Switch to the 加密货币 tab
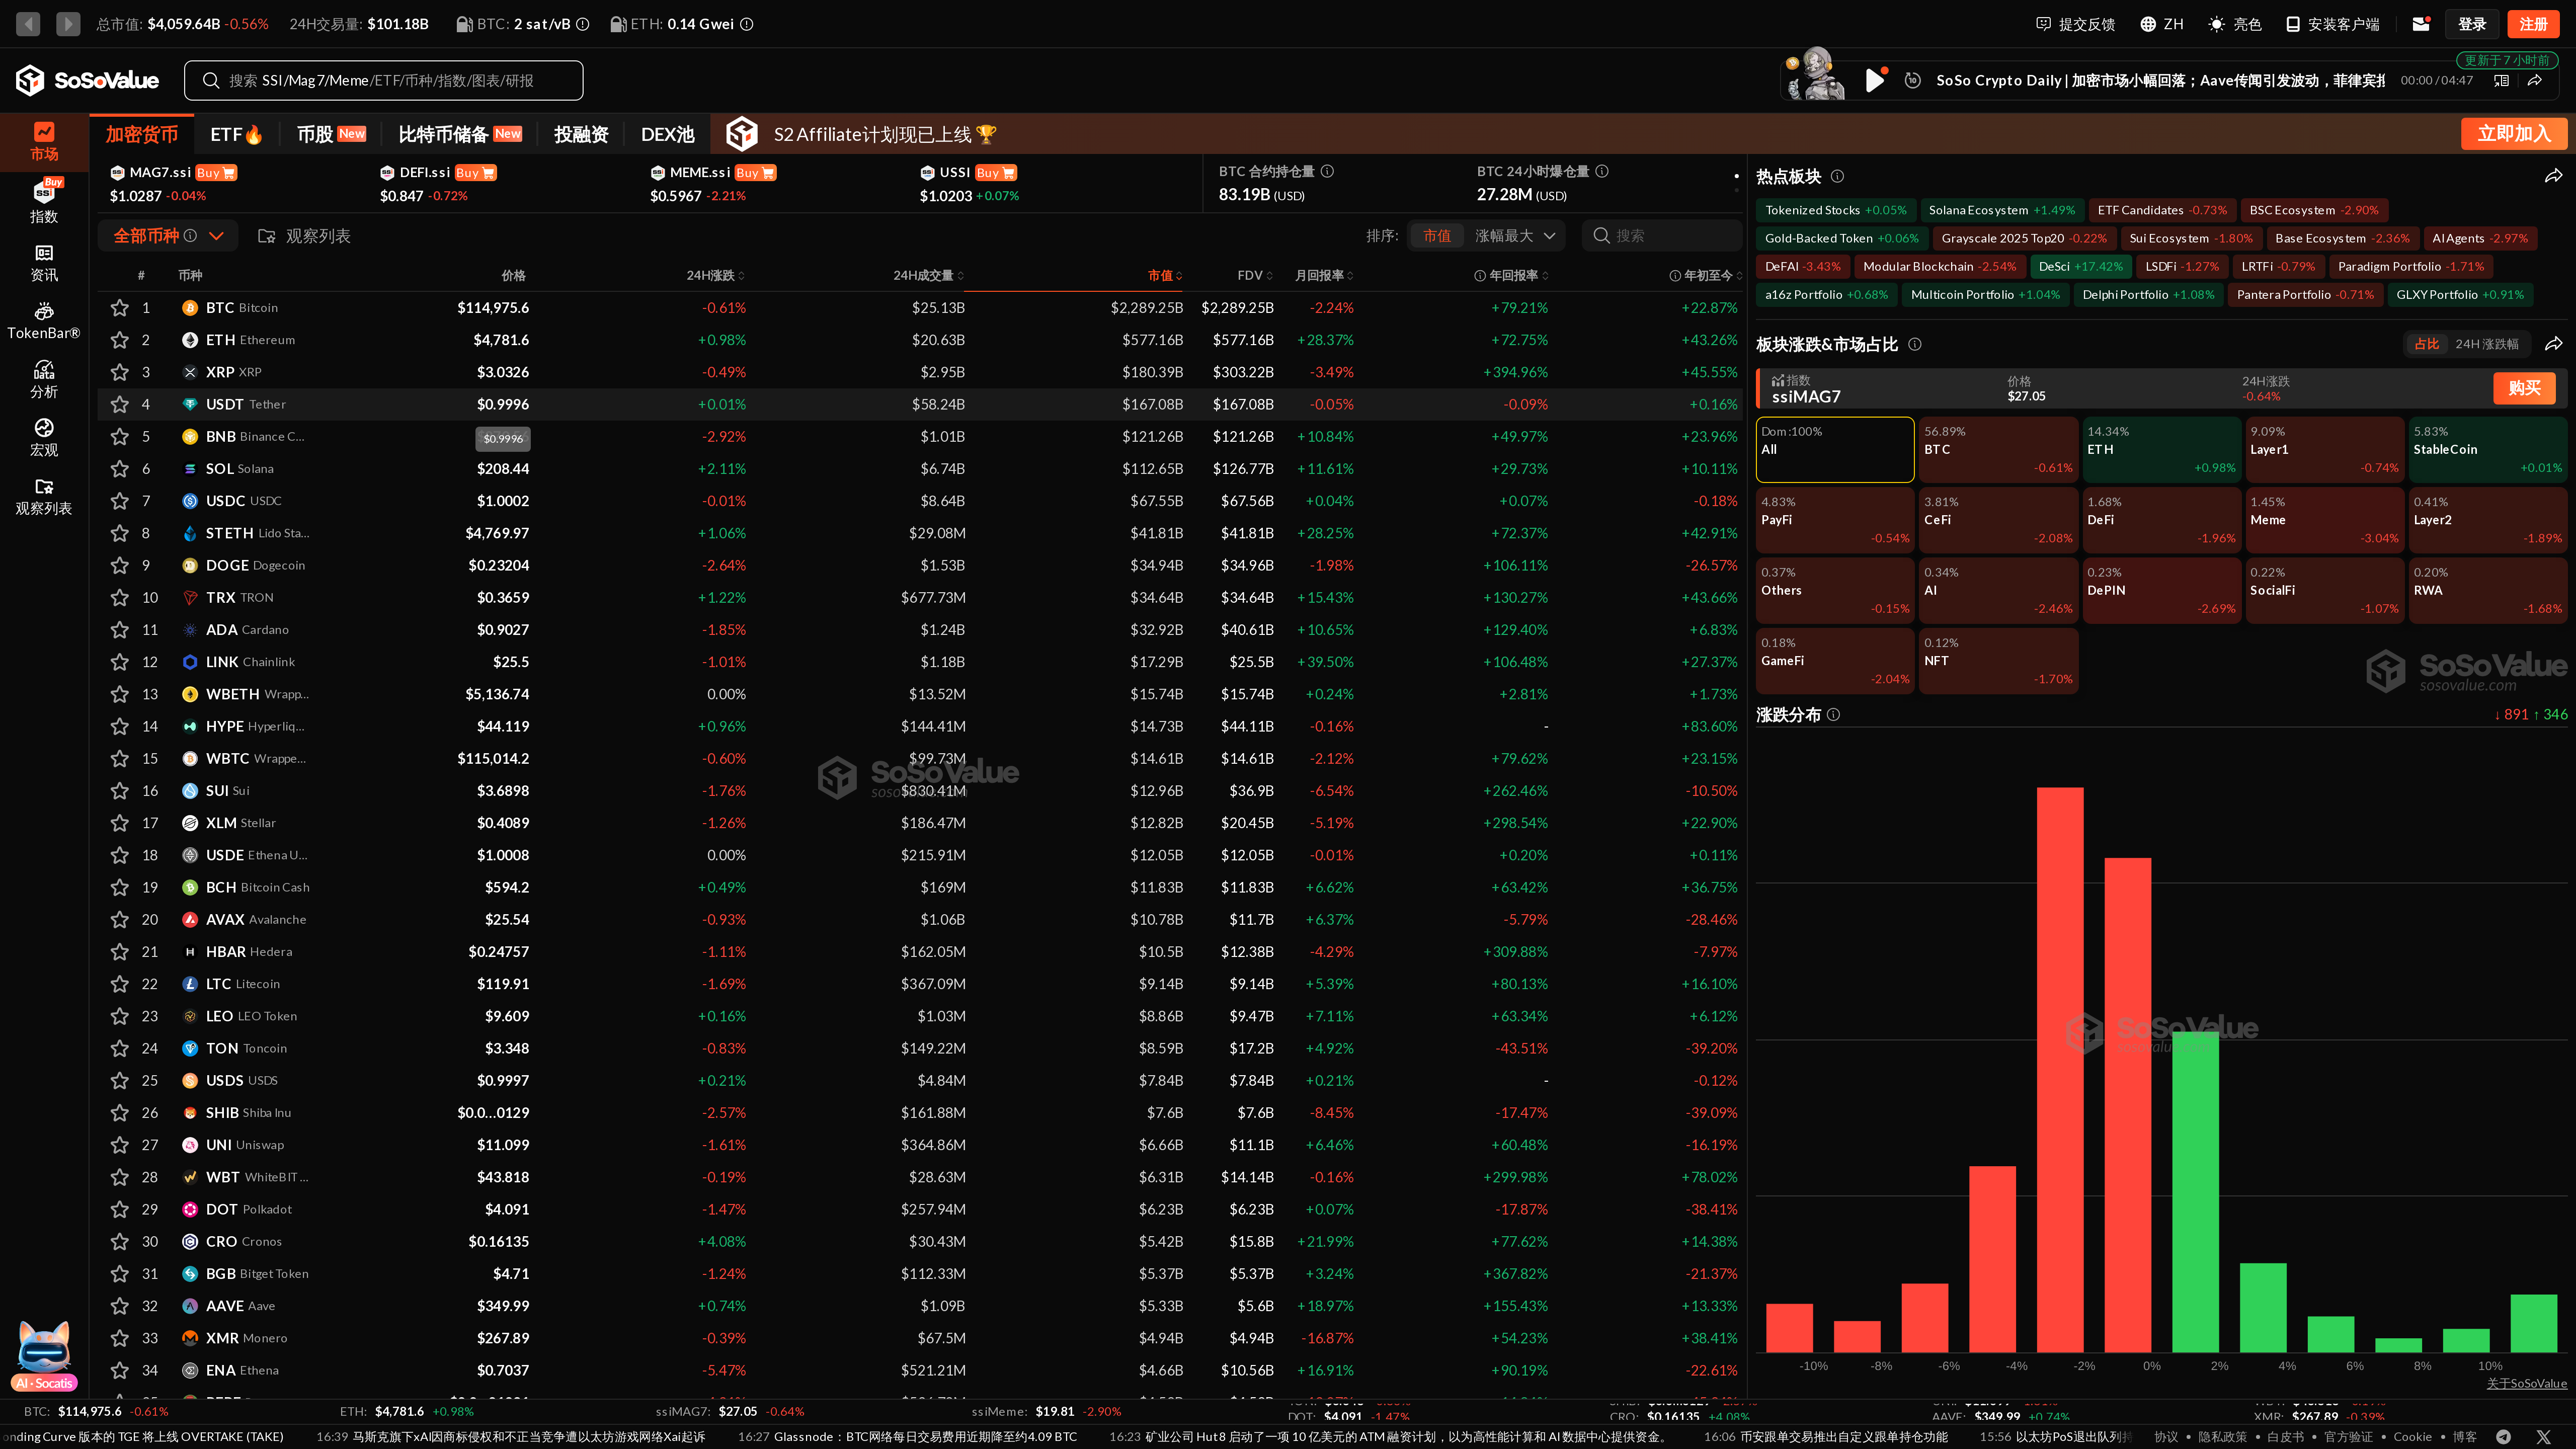 pos(141,134)
